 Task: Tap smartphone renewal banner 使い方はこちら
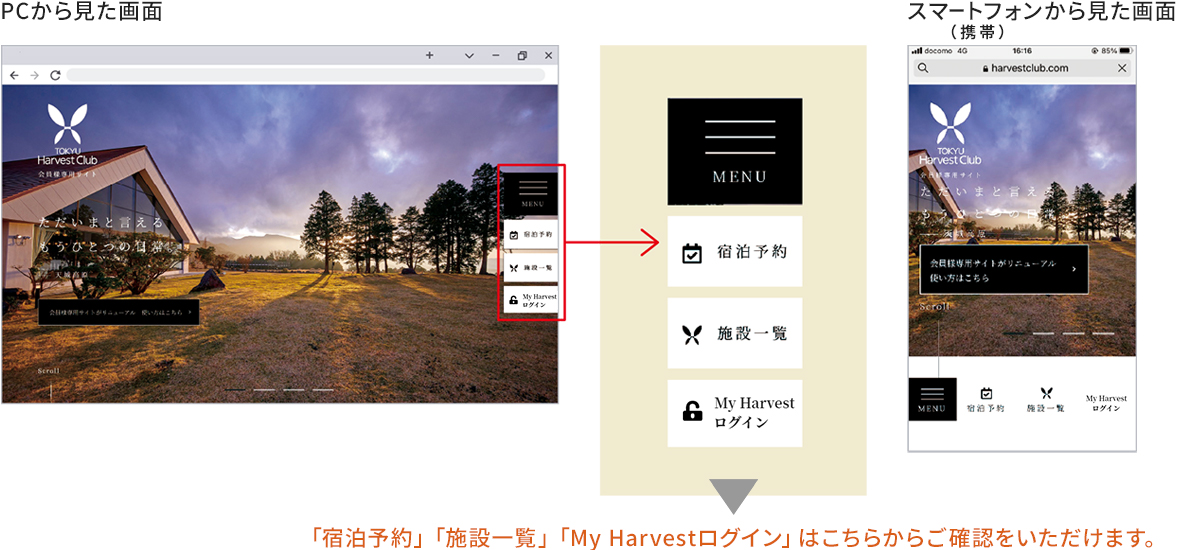(1003, 270)
